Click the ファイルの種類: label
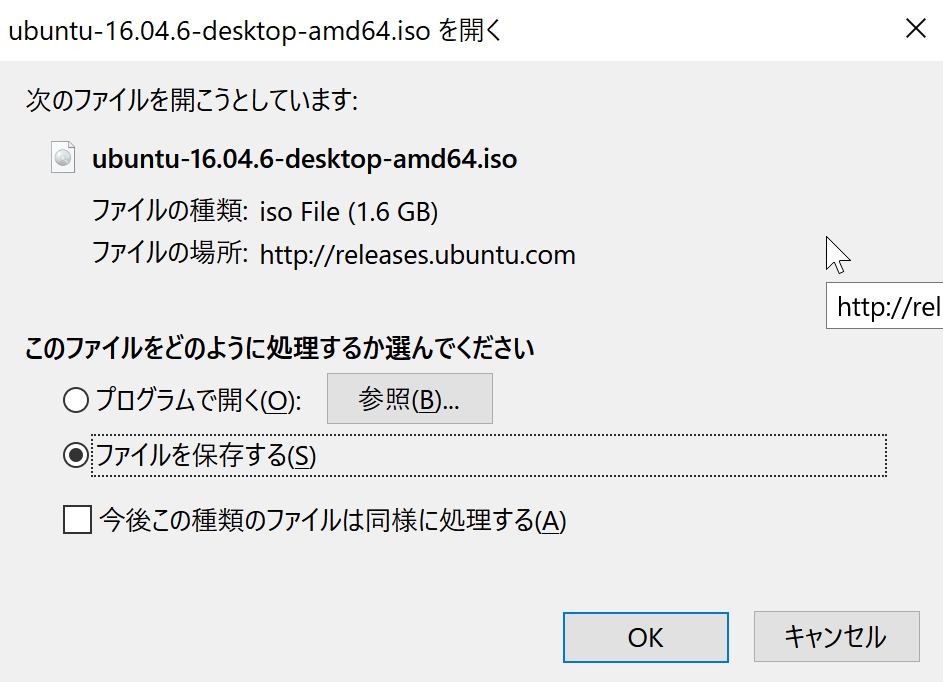943x682 pixels. click(x=170, y=211)
